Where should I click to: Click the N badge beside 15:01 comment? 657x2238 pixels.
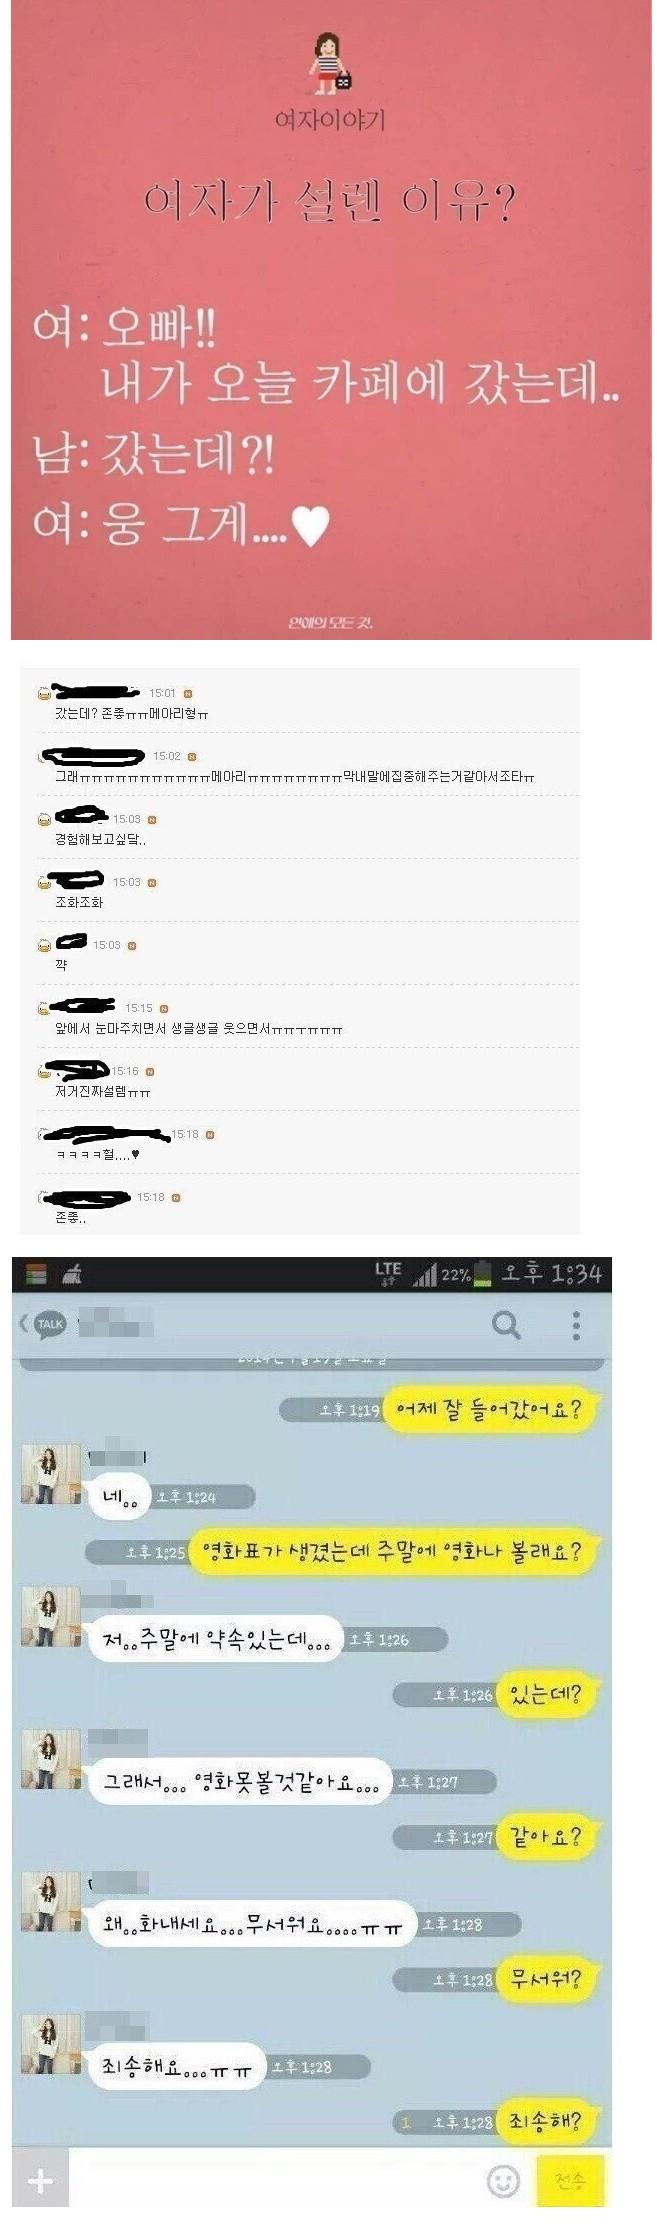tap(187, 693)
